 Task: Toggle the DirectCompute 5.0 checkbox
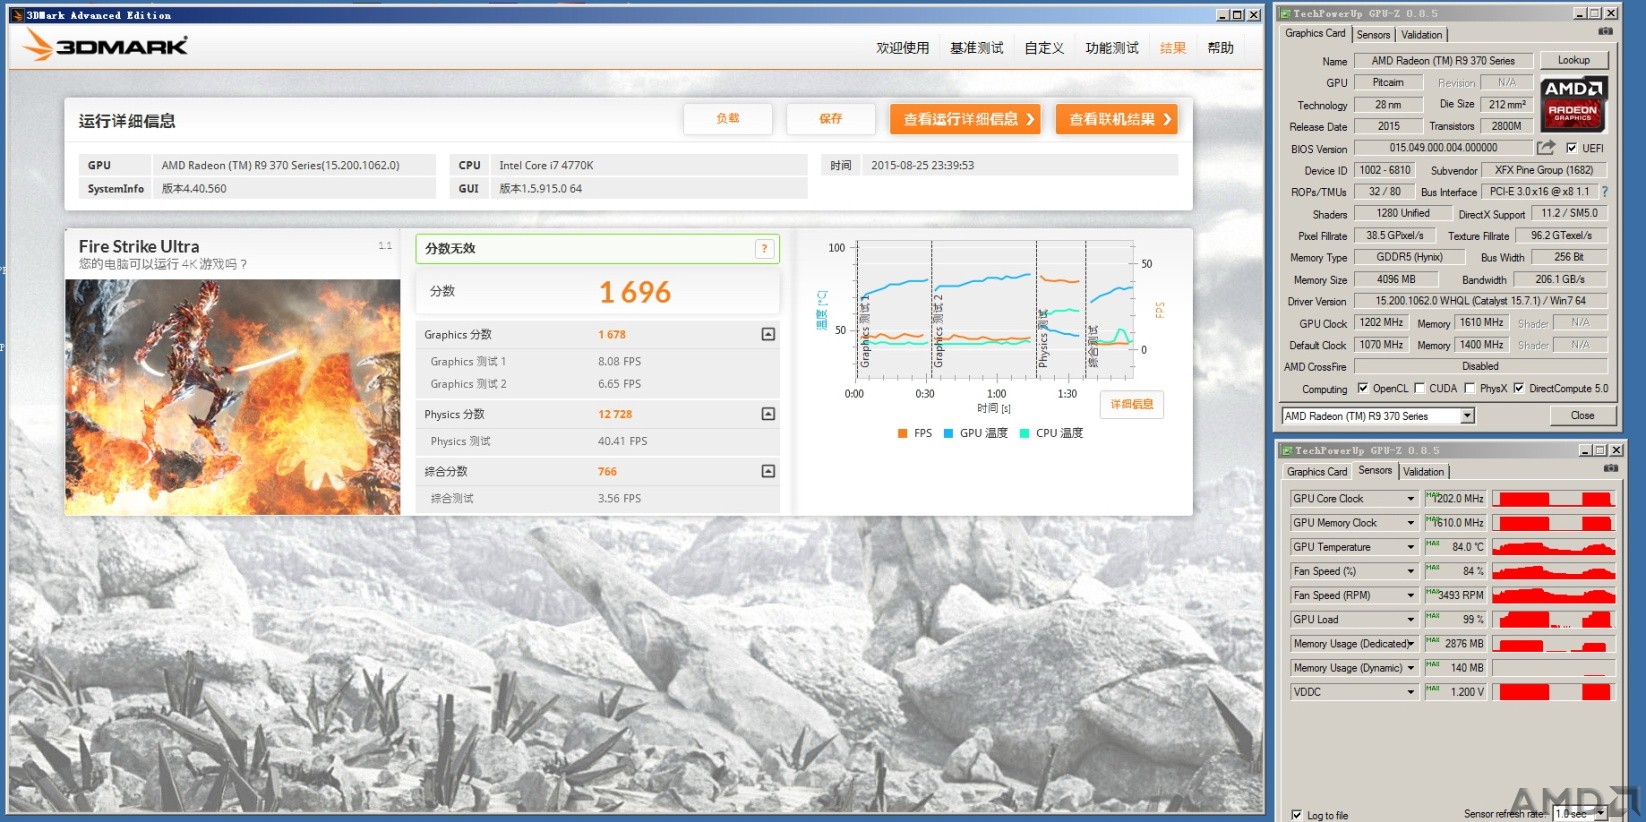pos(1519,388)
